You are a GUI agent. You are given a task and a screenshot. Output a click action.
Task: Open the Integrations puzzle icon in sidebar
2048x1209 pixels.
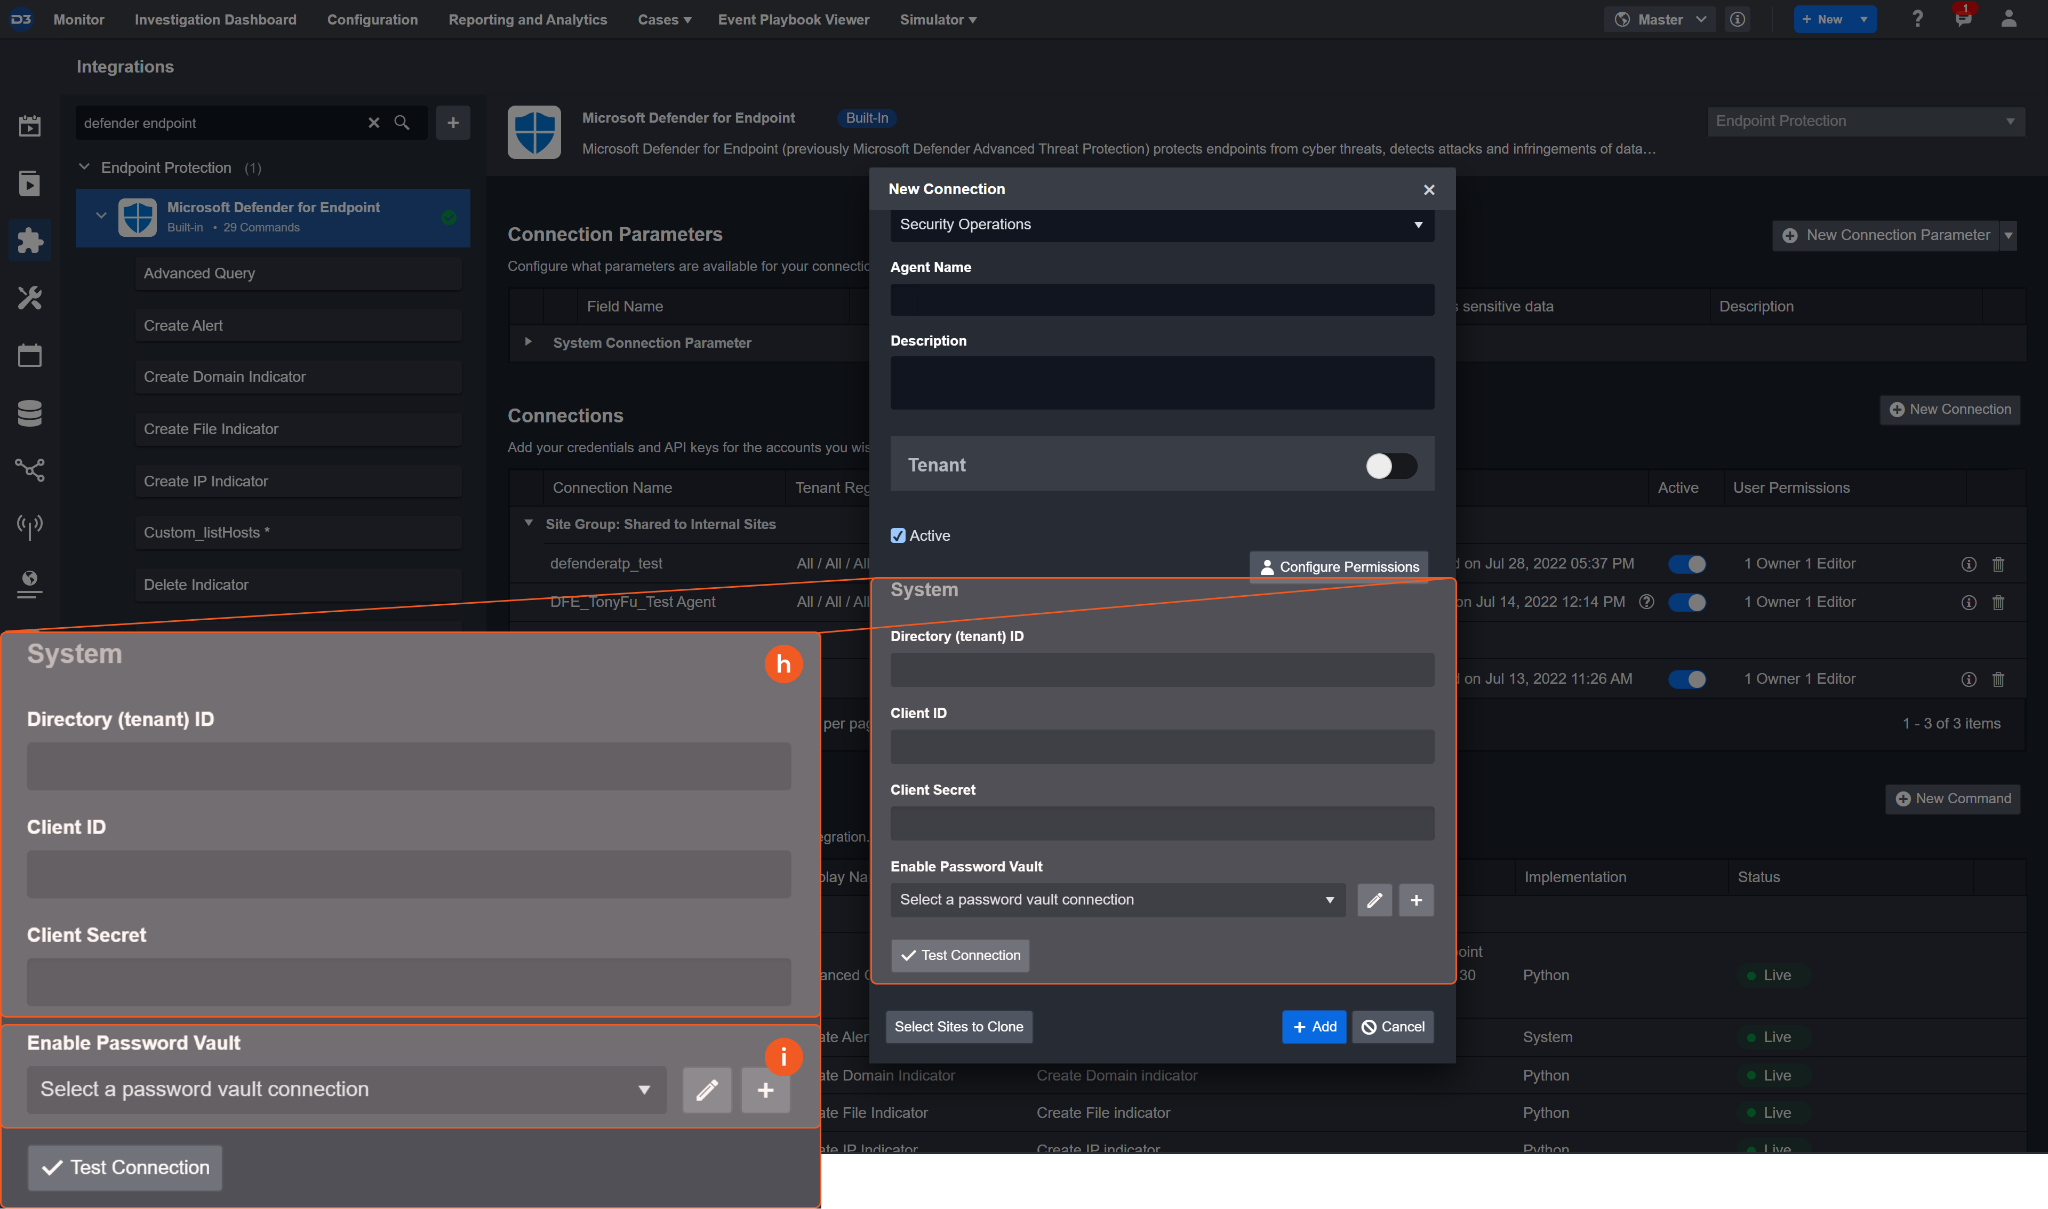(30, 240)
